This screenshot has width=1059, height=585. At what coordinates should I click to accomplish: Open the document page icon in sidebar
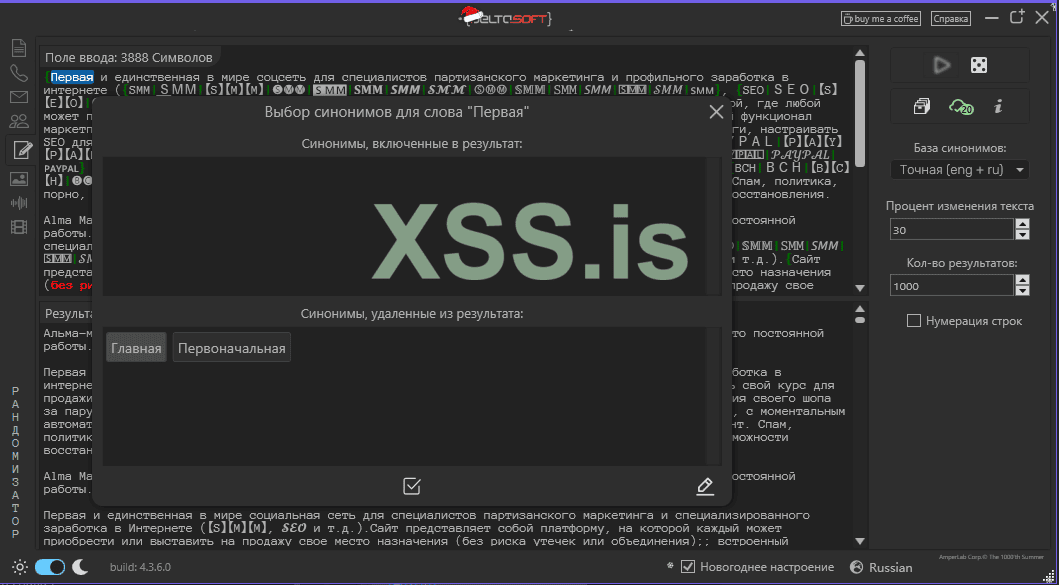click(x=19, y=48)
